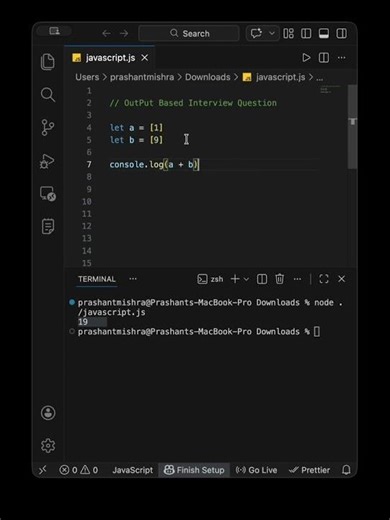Viewport: 390px width, 520px height.
Task: Click the terminal prompt input
Action: (317, 332)
